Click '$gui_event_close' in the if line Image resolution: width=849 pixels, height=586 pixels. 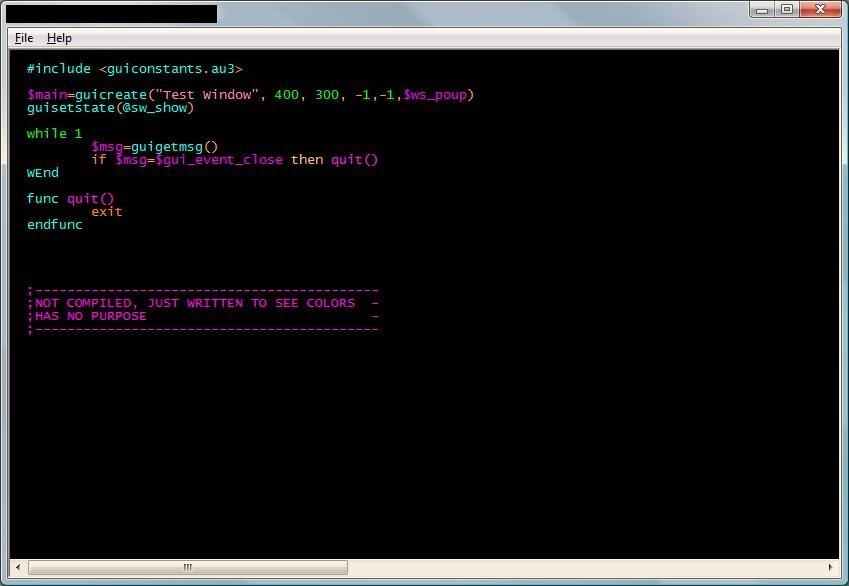[219, 160]
